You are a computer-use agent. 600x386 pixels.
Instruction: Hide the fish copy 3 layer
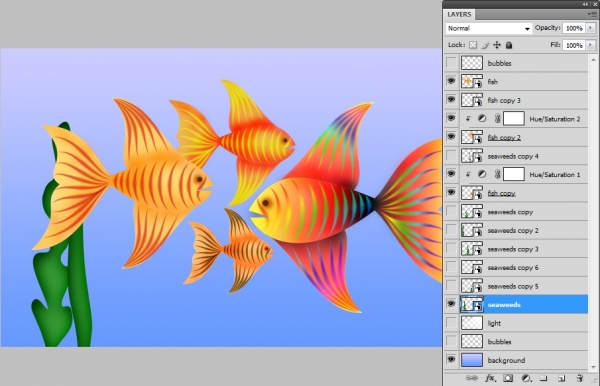coord(452,100)
